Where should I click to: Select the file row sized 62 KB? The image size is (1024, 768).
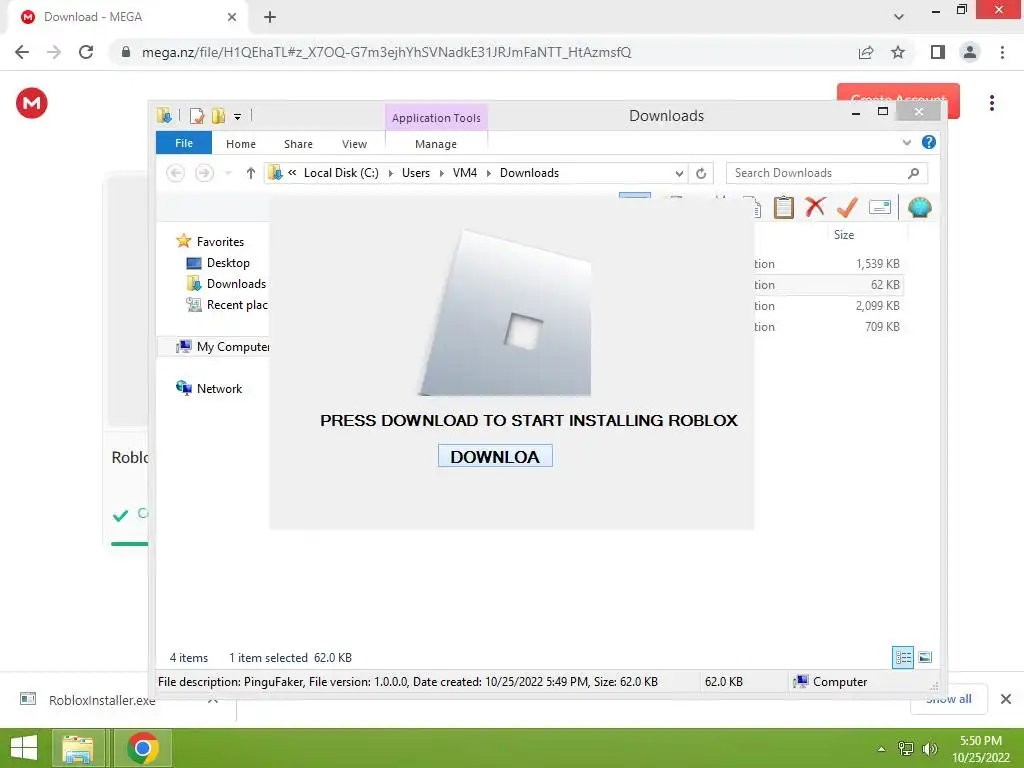[829, 285]
